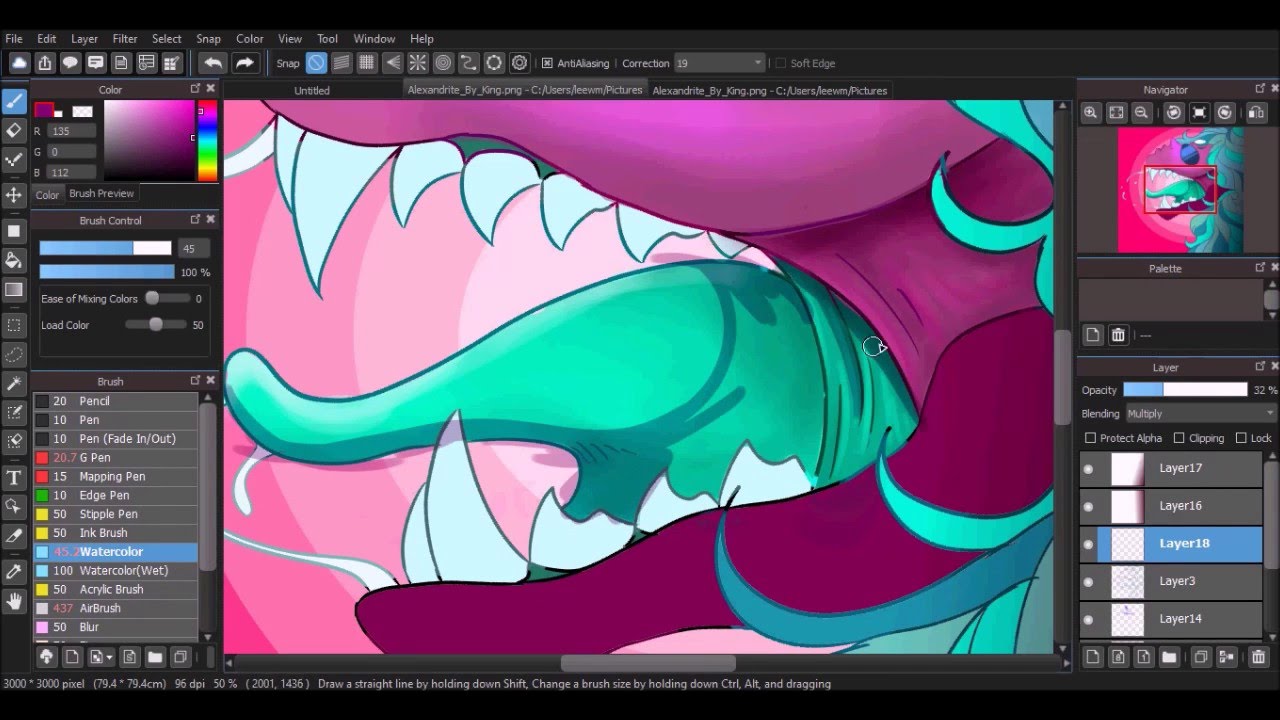This screenshot has width=1280, height=720.
Task: Switch to the Untitled document tab
Action: tap(312, 90)
